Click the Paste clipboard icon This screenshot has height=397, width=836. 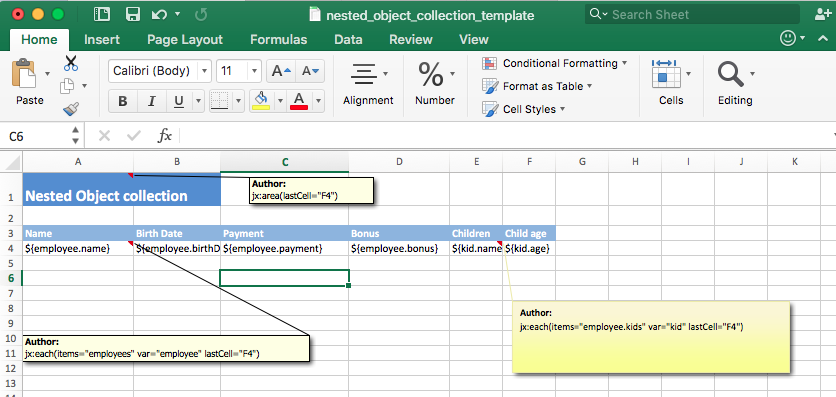24,72
